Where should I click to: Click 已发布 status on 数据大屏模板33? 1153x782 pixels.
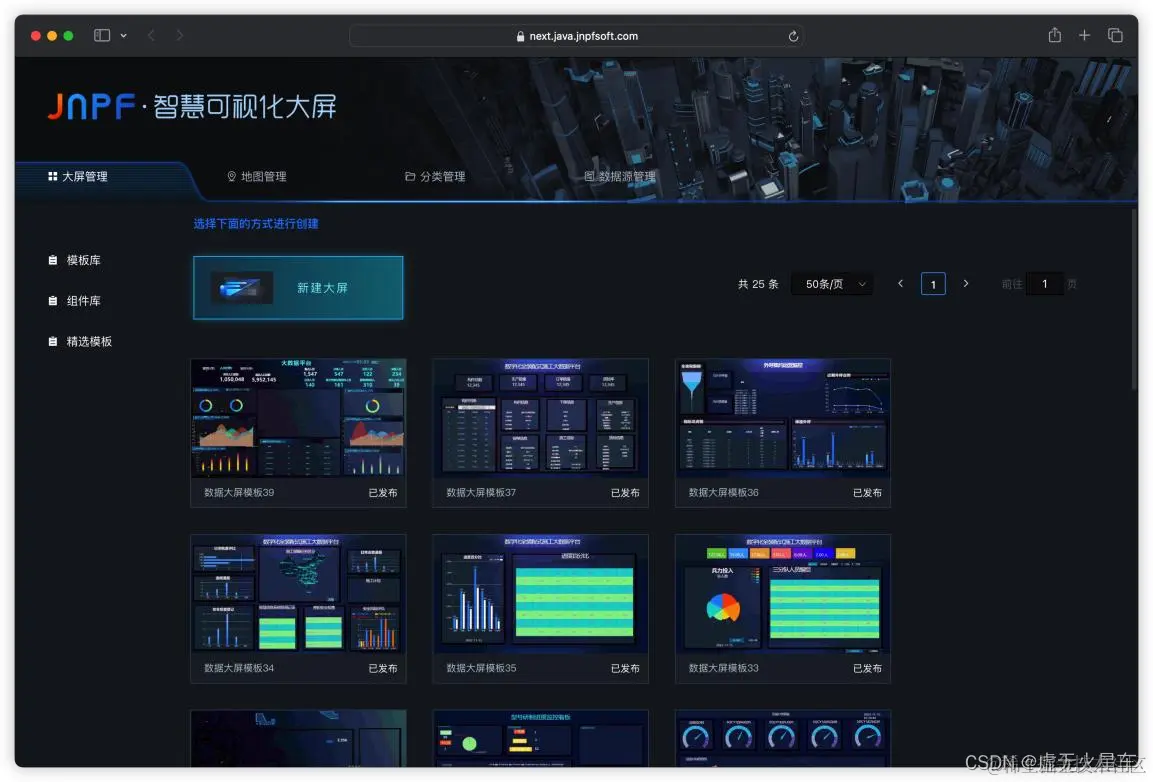(867, 669)
